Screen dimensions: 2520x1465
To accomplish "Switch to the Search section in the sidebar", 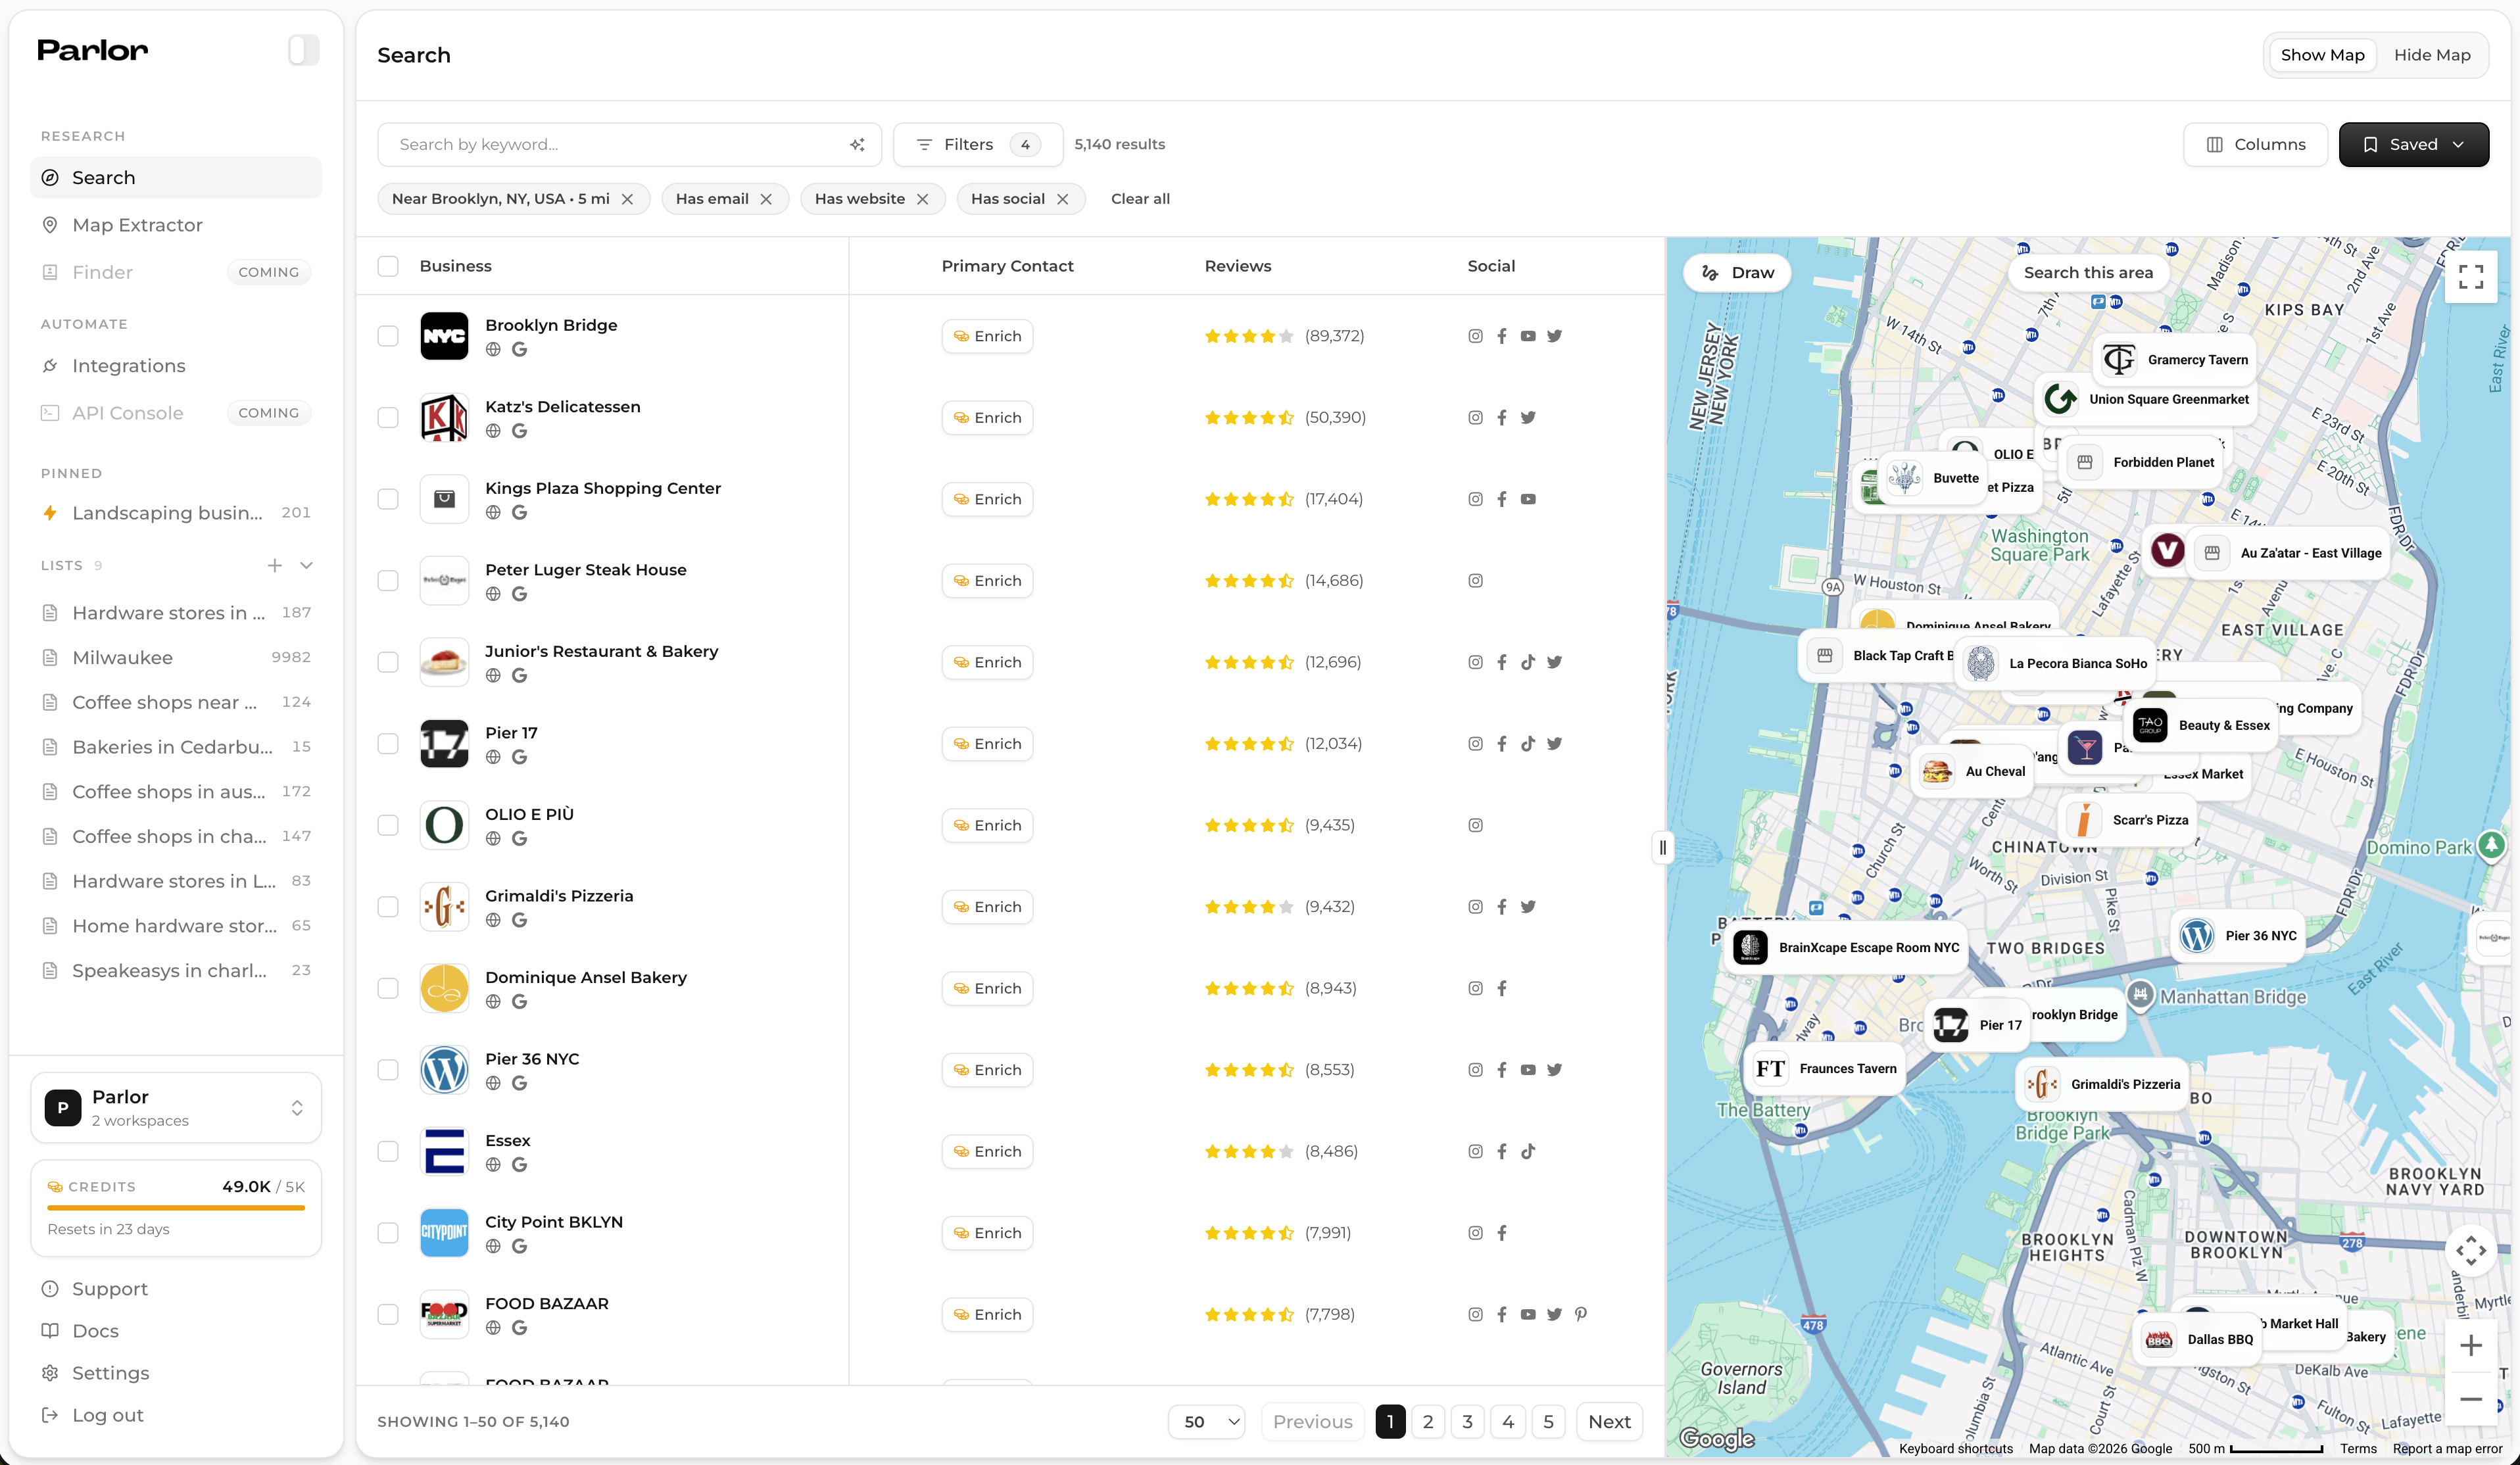I will 103,177.
